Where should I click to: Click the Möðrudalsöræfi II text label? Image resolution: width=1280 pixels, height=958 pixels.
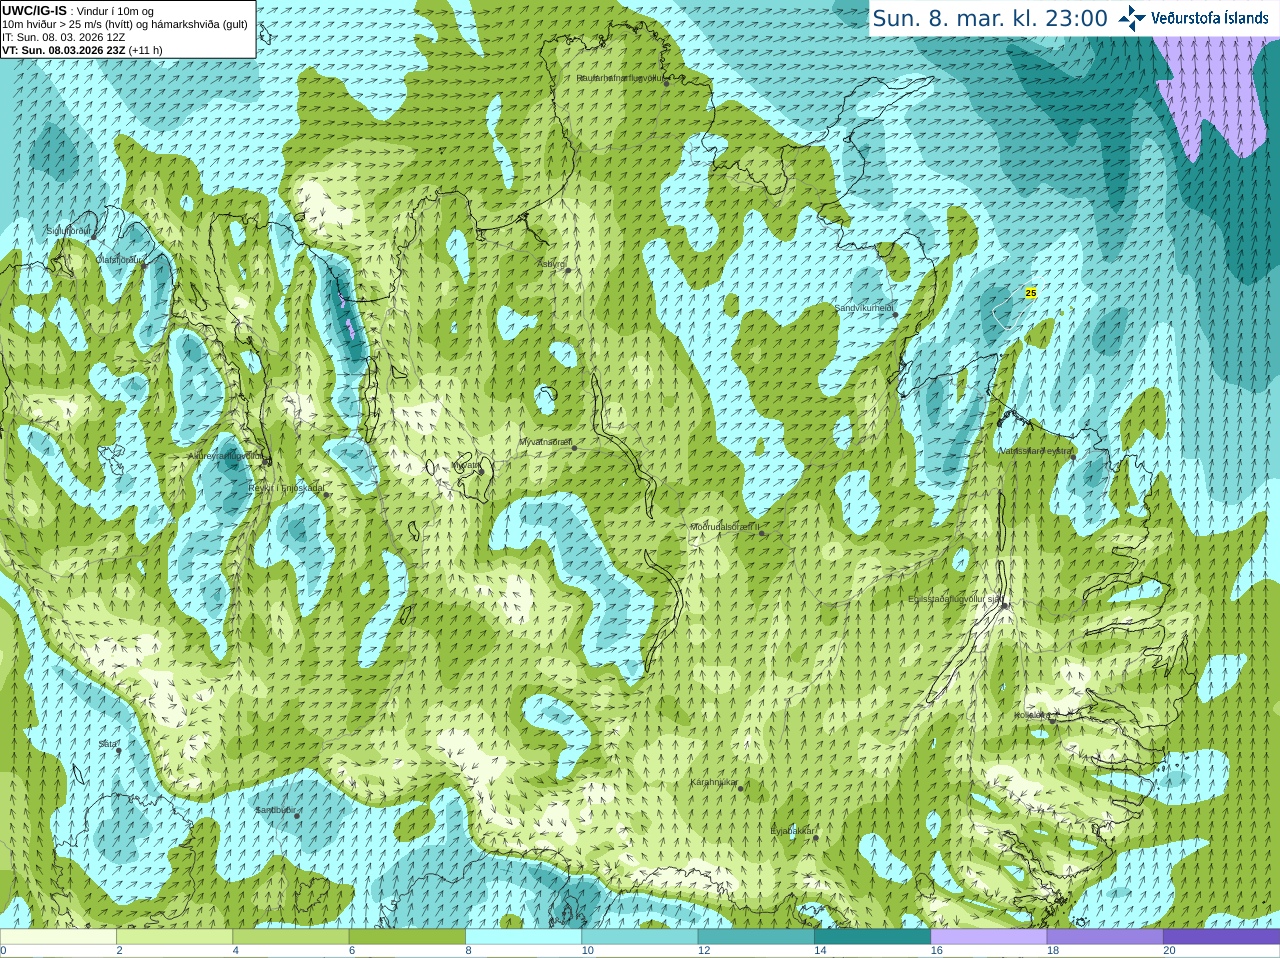tap(725, 527)
